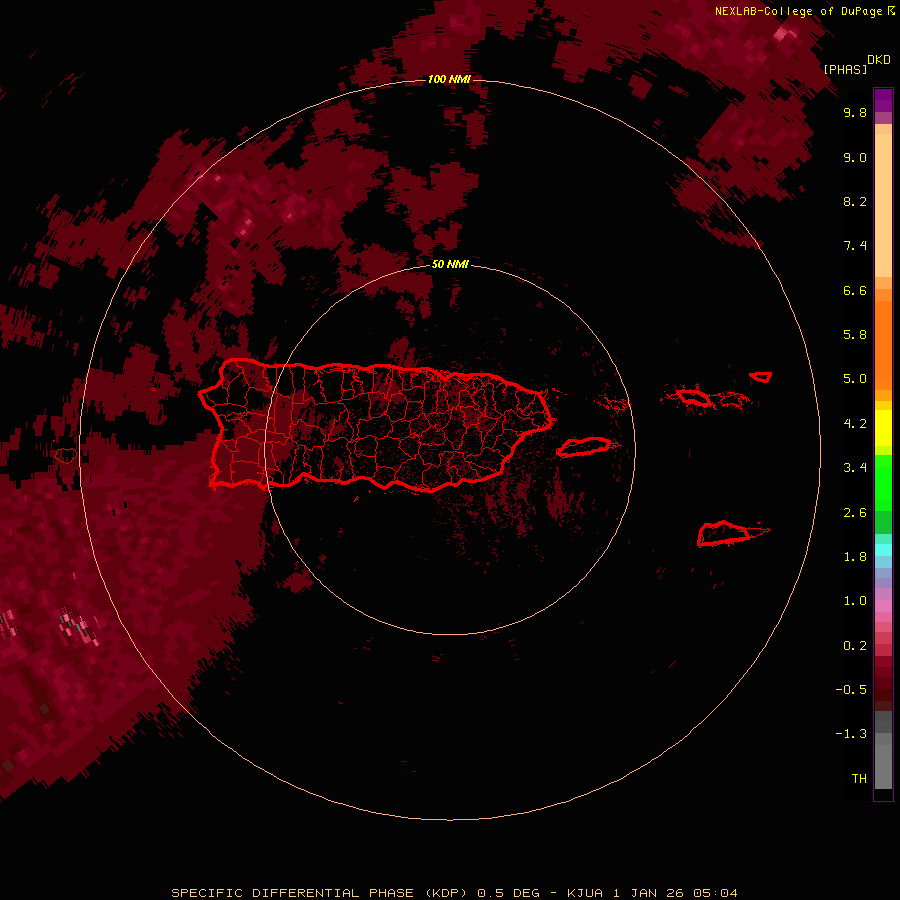Click the 2.6 color scale label
This screenshot has width=900, height=900.
point(855,513)
